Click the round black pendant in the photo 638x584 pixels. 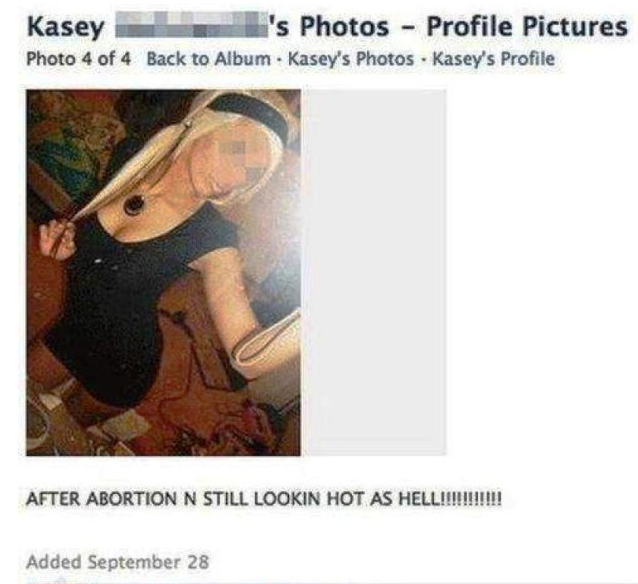point(134,203)
